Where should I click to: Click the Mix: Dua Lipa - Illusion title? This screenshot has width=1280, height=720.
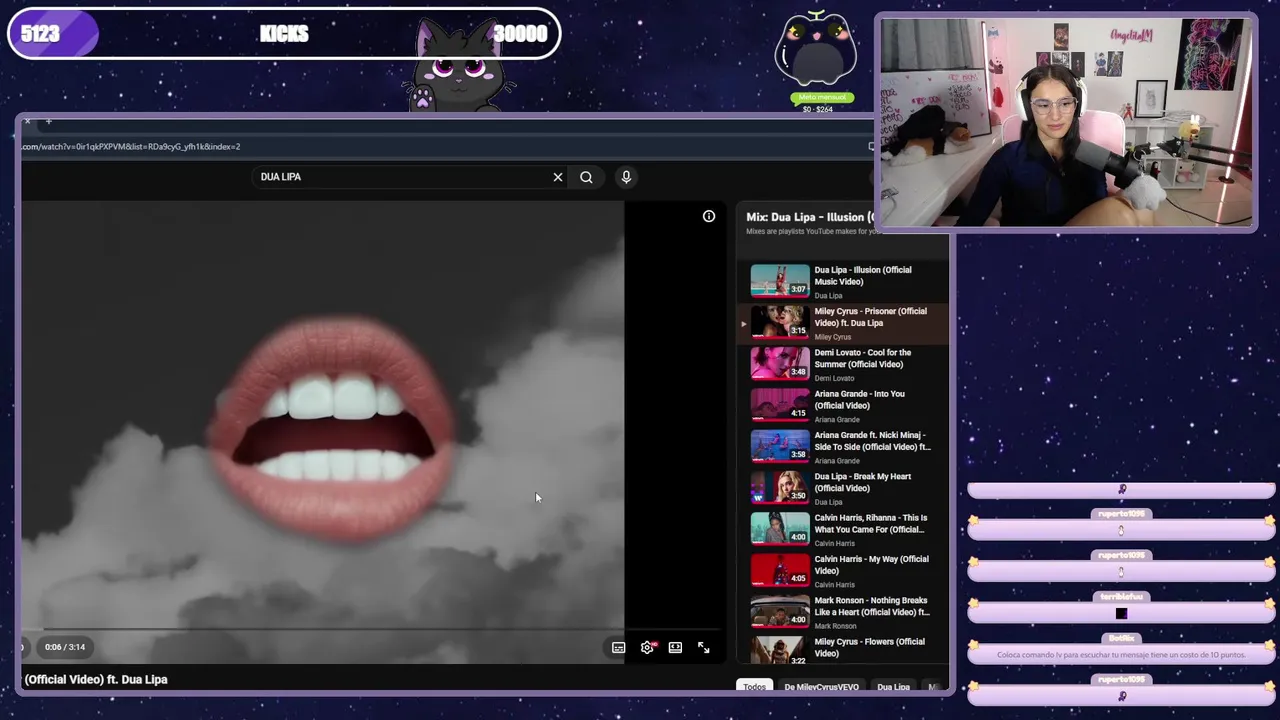[810, 217]
